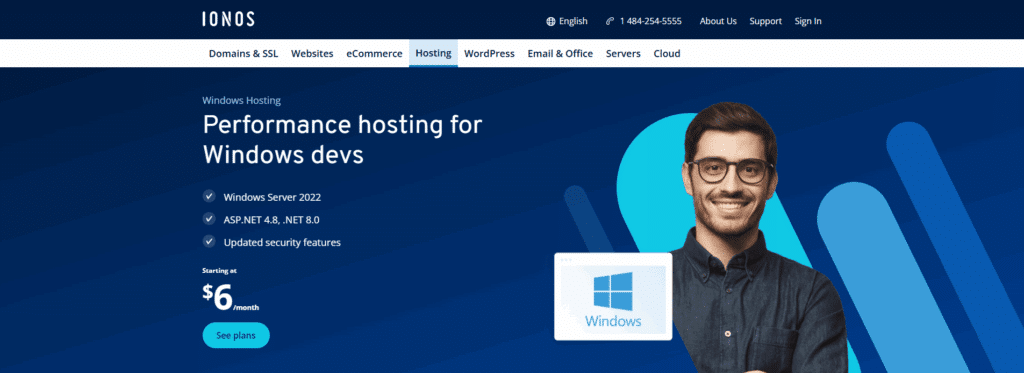Click the Performance hosting for Windows devs heading

click(x=342, y=140)
